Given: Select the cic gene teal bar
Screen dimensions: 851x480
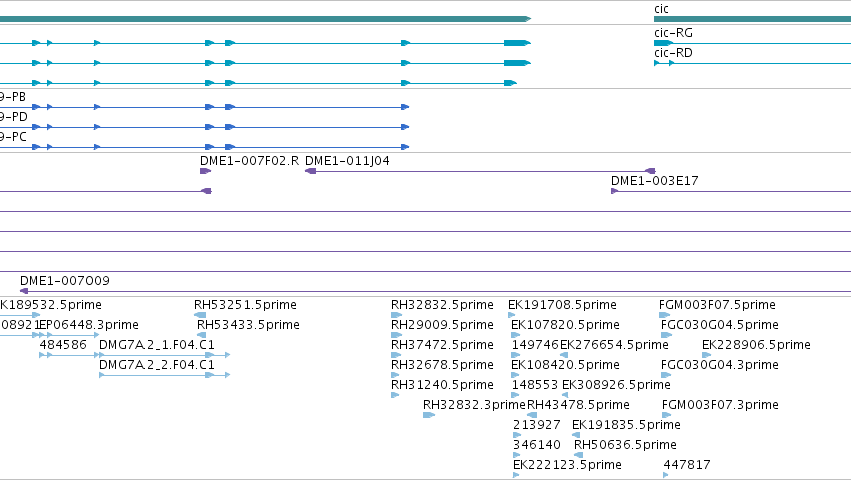Looking at the screenshot, I should point(752,19).
